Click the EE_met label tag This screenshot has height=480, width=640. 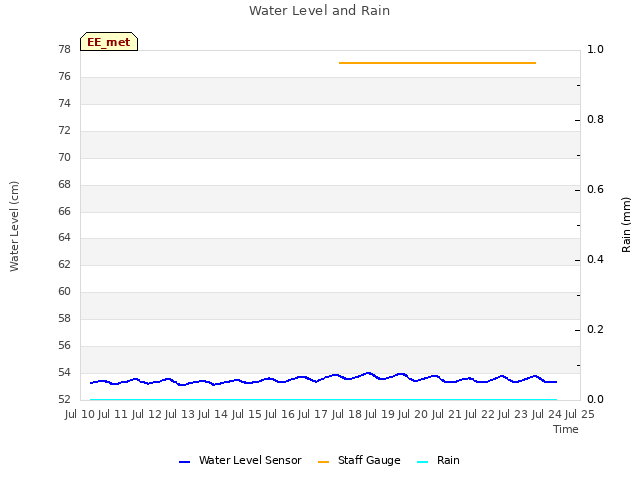tap(109, 42)
